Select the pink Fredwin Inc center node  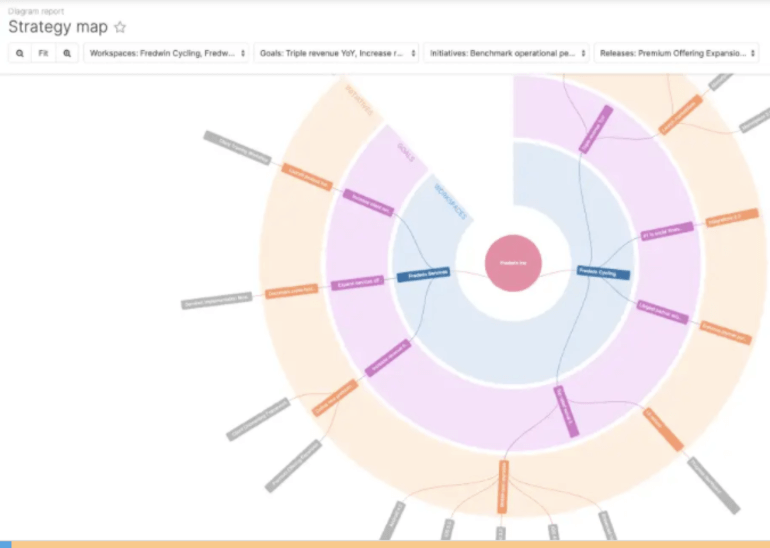[x=513, y=263]
